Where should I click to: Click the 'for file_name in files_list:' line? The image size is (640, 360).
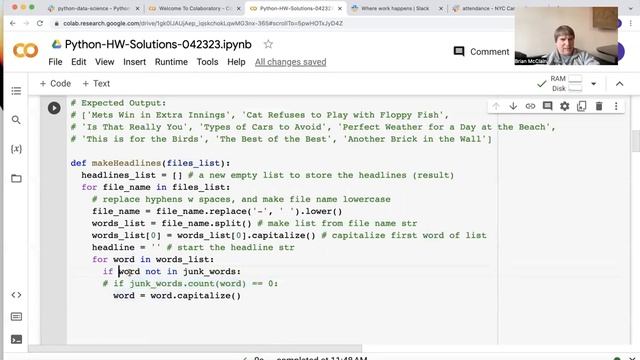156,187
